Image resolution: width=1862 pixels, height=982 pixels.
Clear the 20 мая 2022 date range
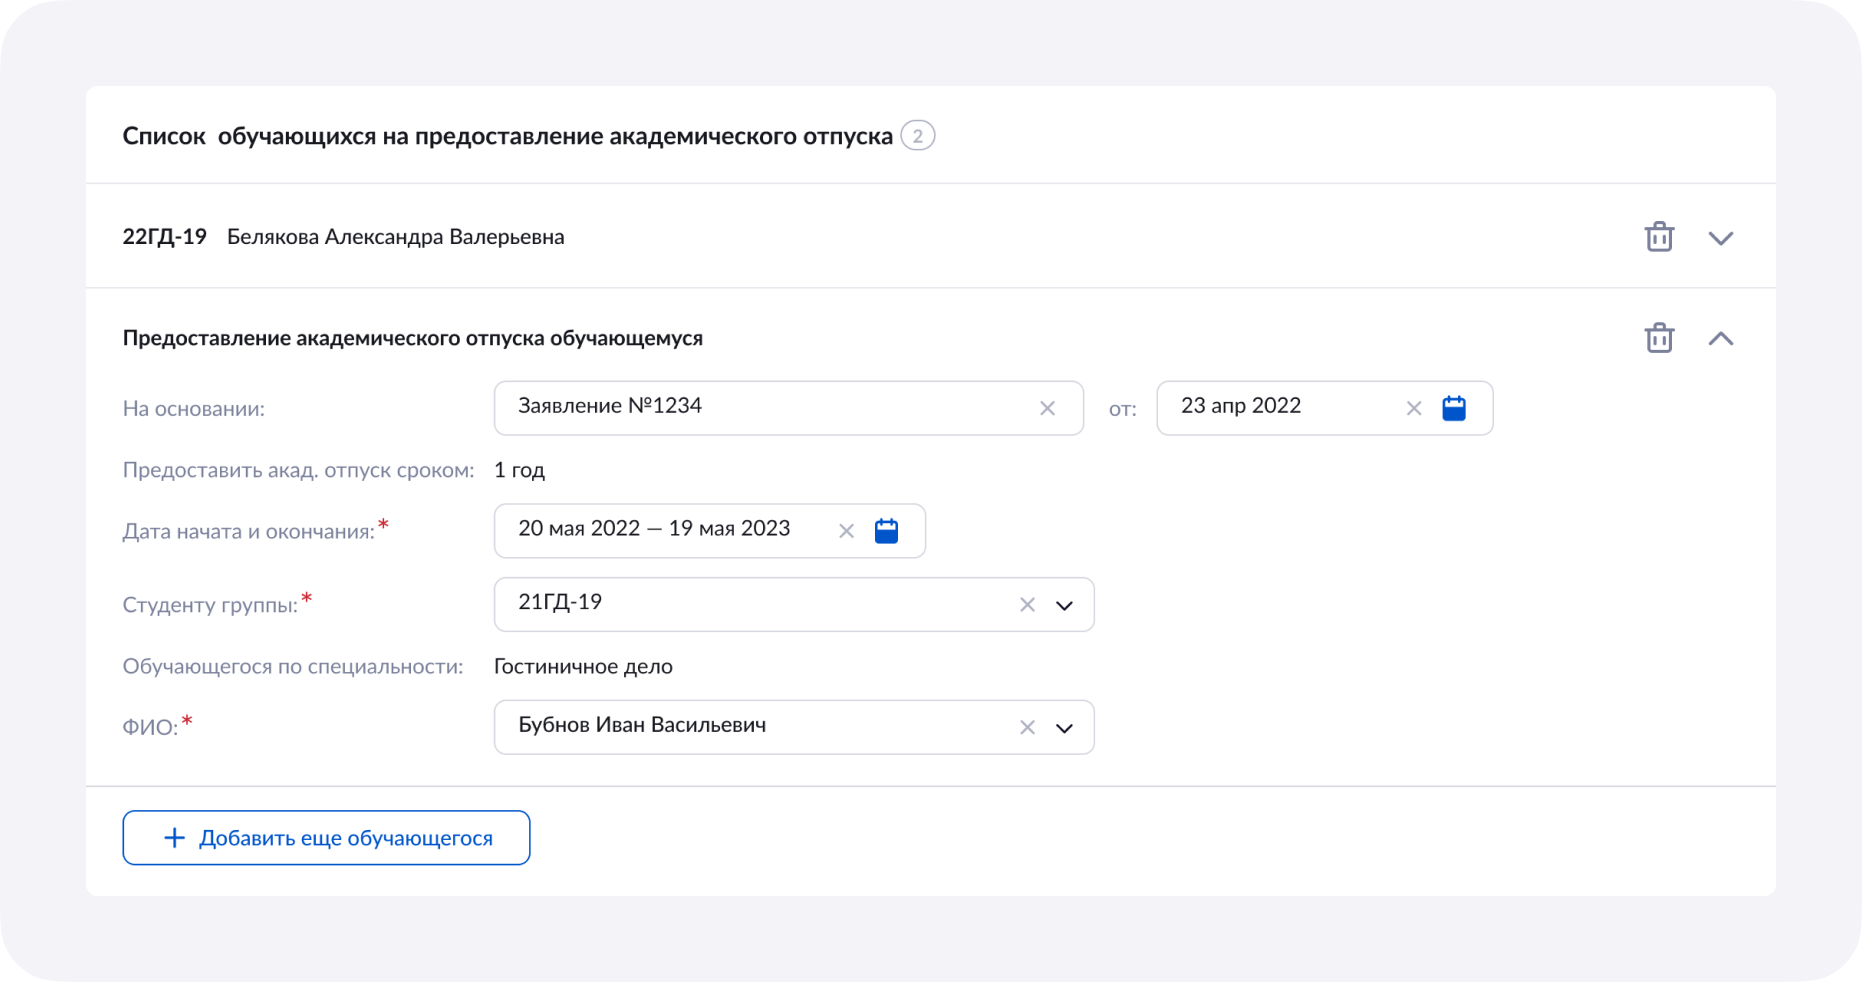846,530
